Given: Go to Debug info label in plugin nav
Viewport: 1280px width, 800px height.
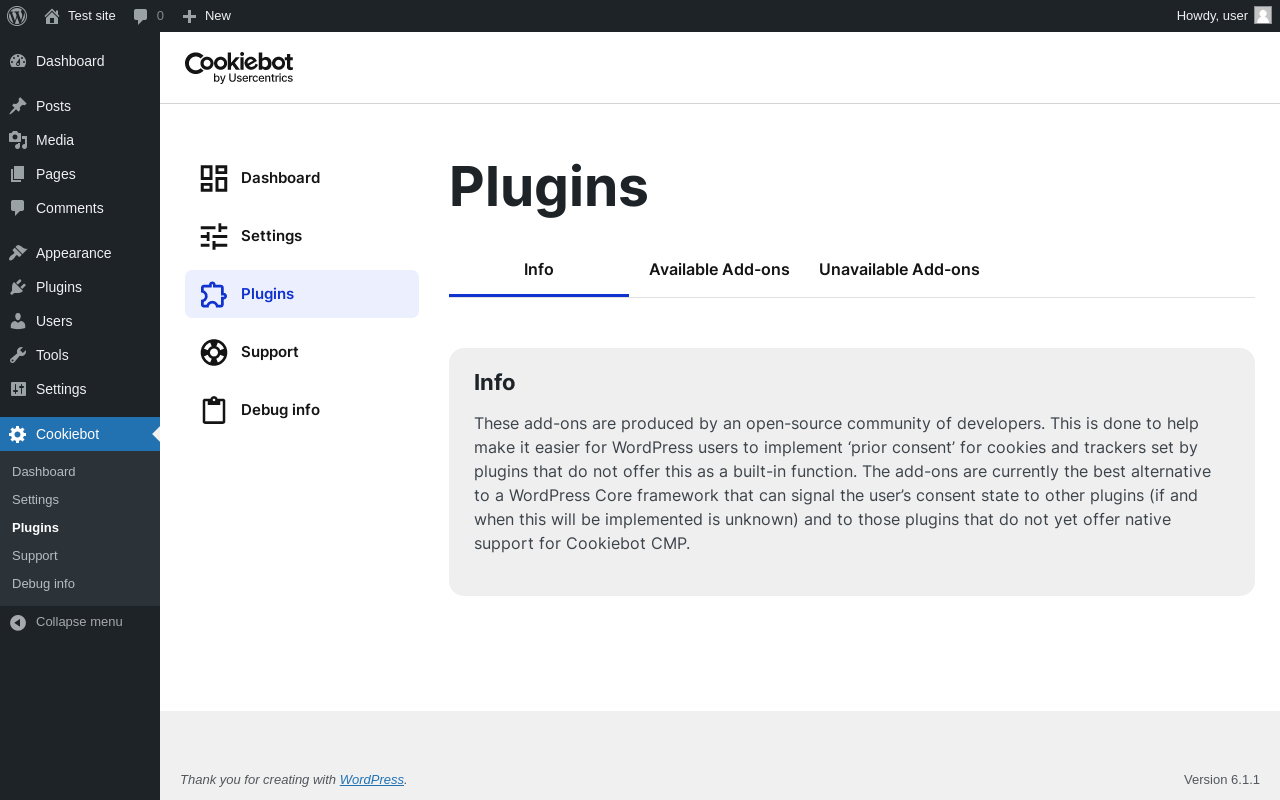Looking at the screenshot, I should (x=280, y=410).
